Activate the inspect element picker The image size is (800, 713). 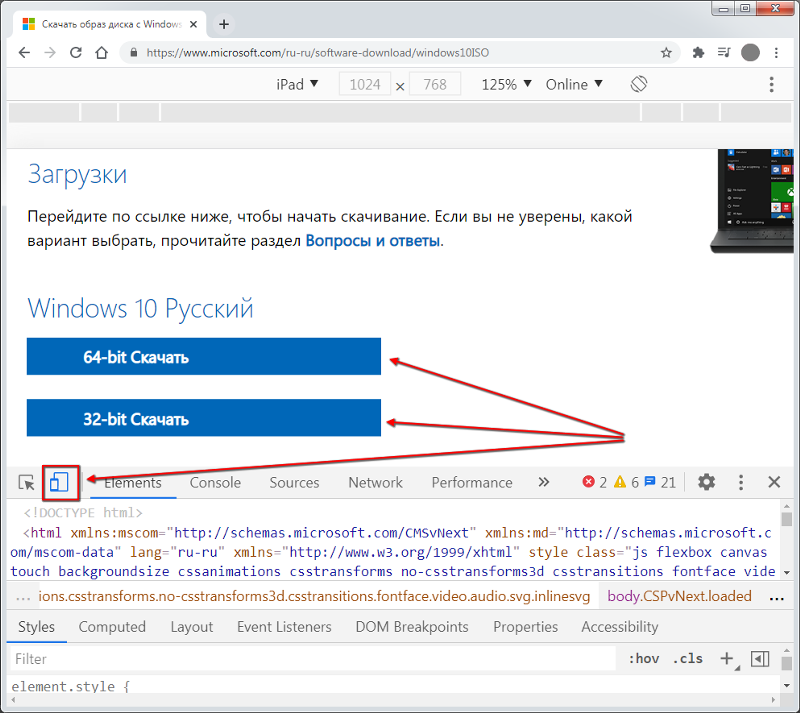click(27, 482)
